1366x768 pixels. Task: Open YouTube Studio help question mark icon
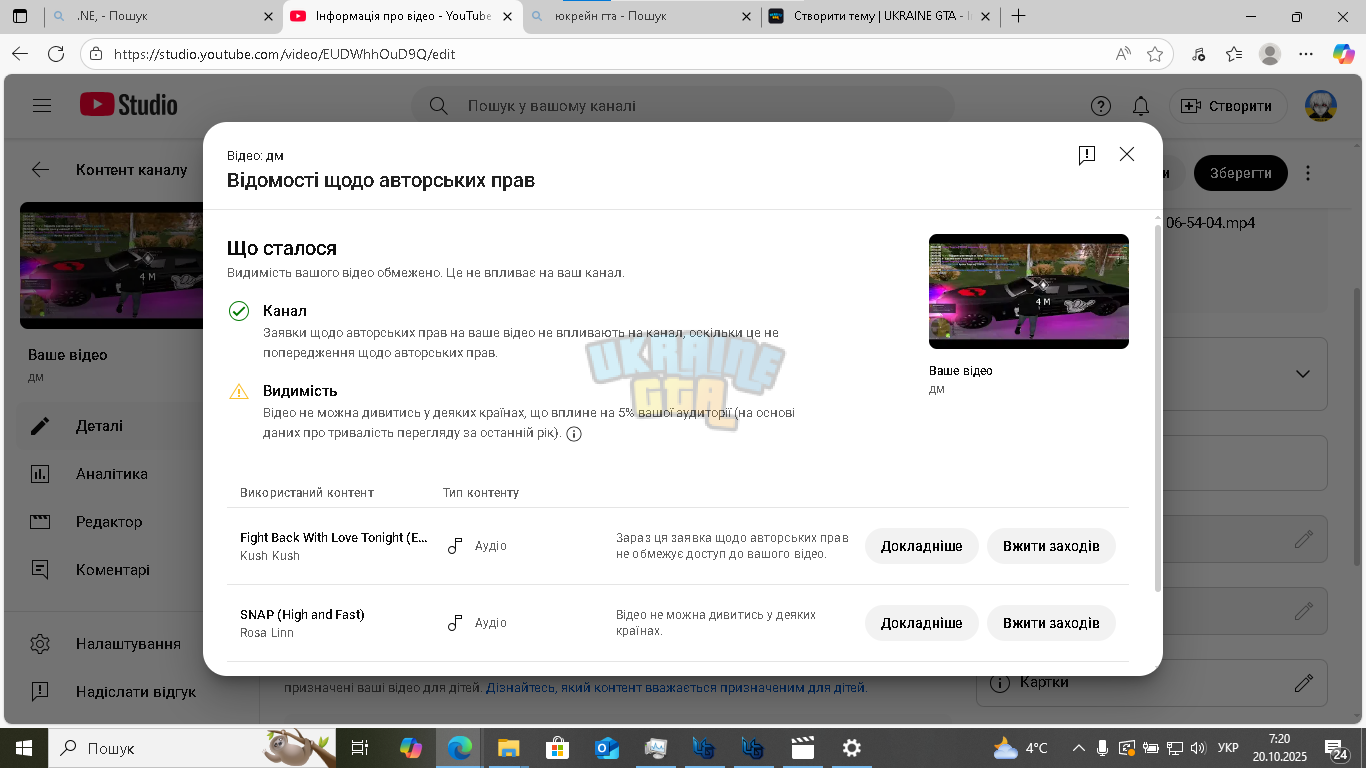[x=1100, y=106]
